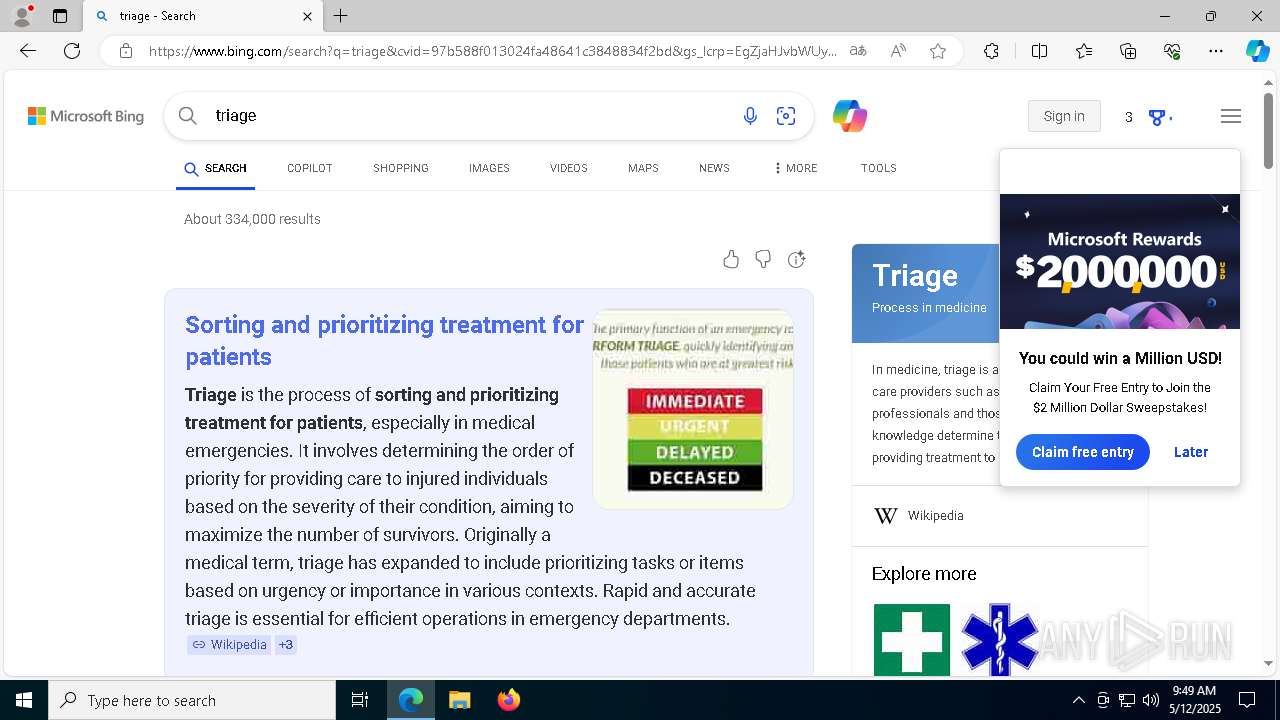Open the Wikipedia source chip
This screenshot has height=720, width=1280.
[229, 645]
